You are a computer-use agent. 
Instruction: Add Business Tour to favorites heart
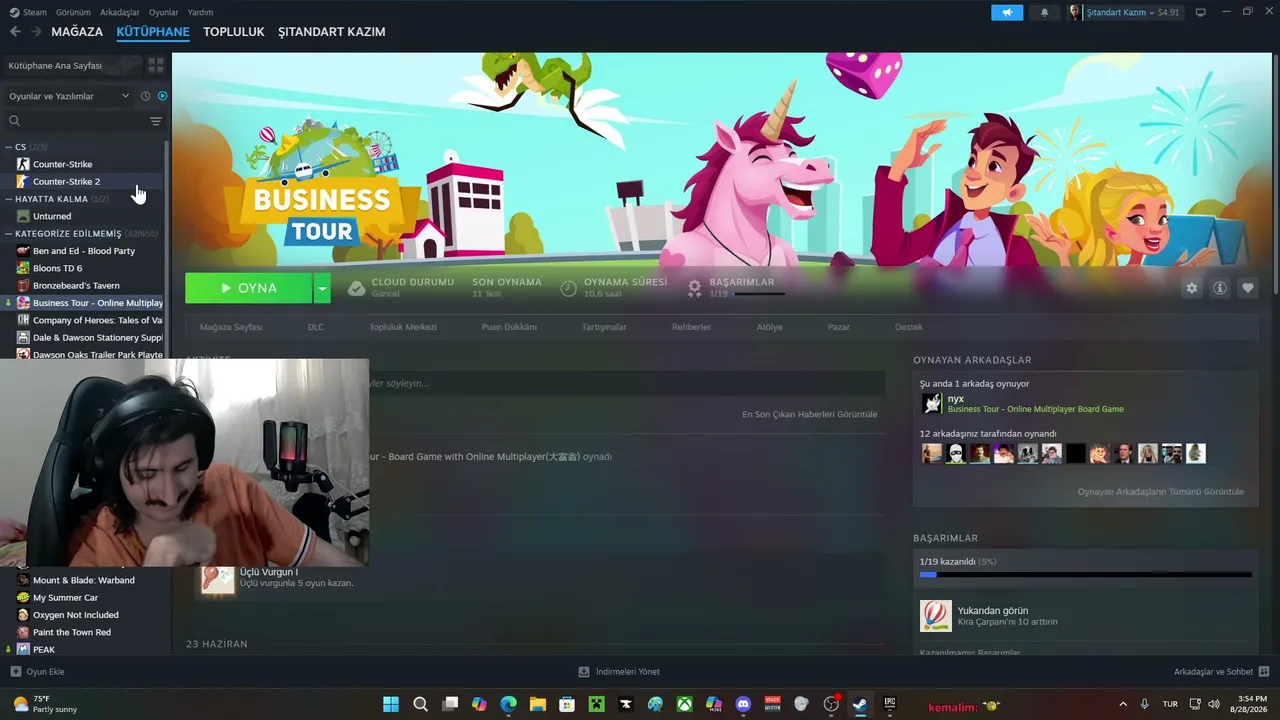[1248, 288]
